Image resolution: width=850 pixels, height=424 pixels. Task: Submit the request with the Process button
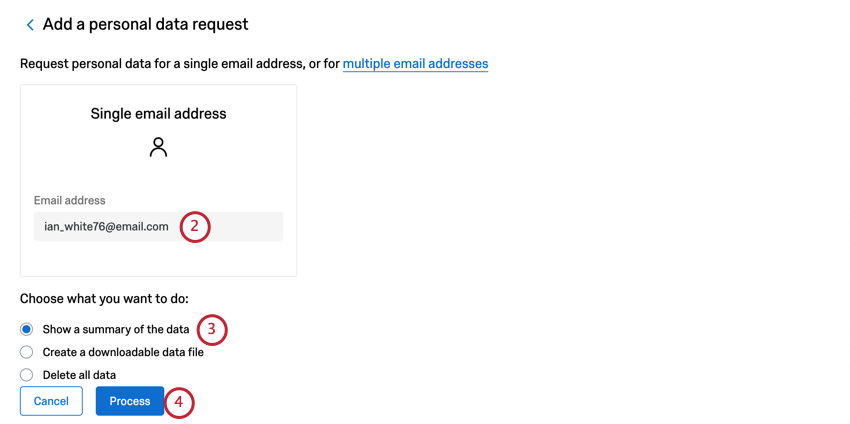point(130,401)
